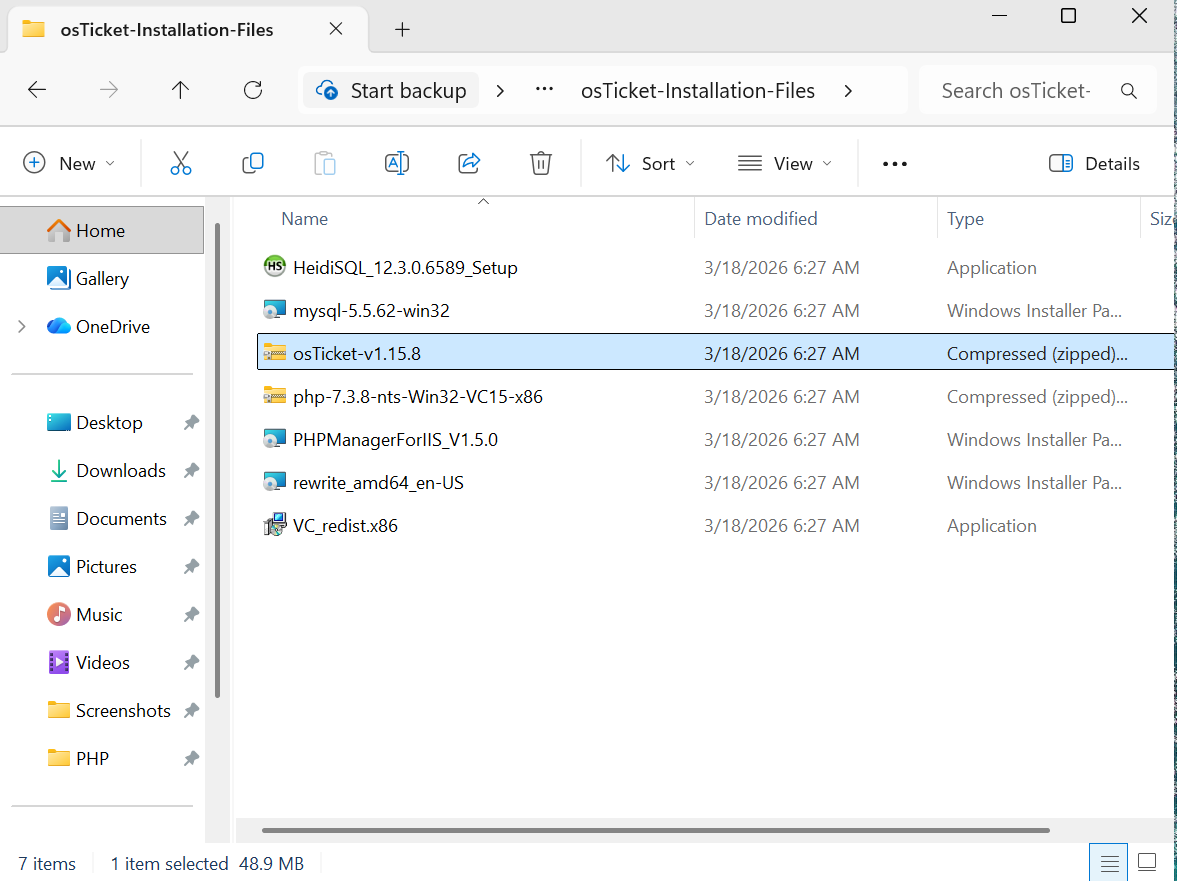Image resolution: width=1177 pixels, height=881 pixels.
Task: Click the pin icon beside Screenshots
Action: [191, 711]
